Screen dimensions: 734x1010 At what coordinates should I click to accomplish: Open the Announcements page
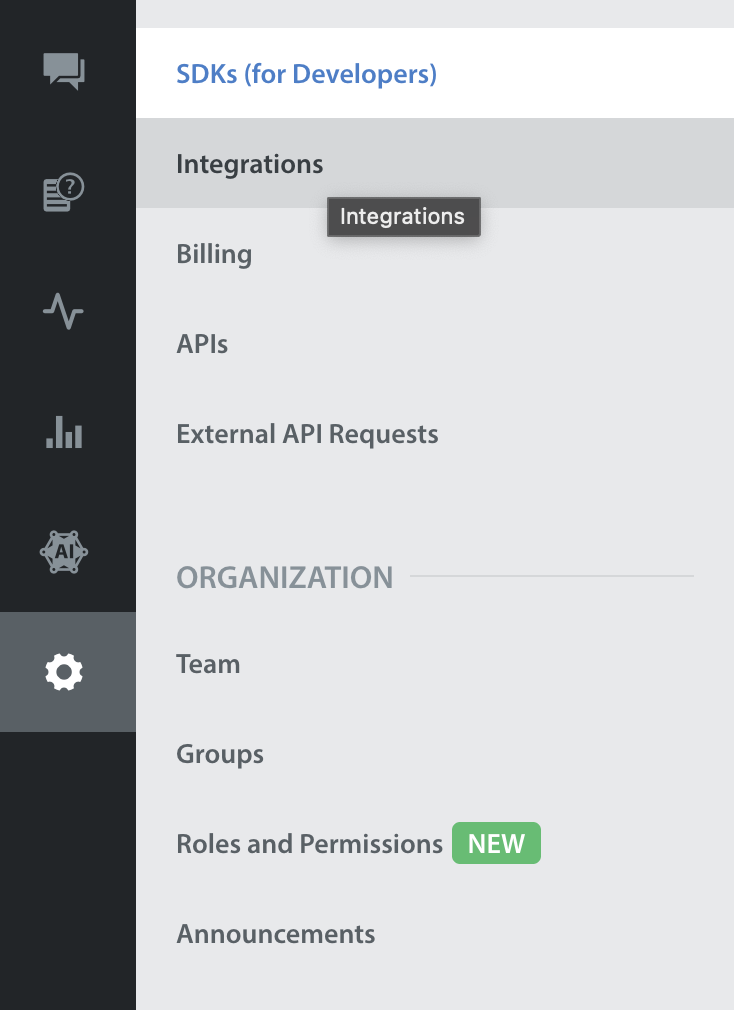[435, 934]
